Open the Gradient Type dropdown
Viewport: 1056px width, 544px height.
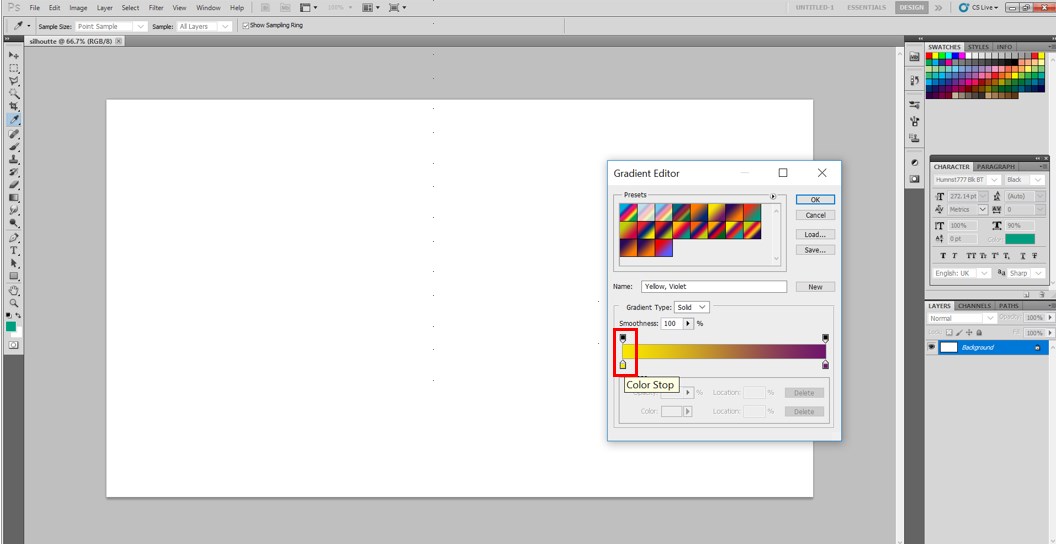(692, 307)
